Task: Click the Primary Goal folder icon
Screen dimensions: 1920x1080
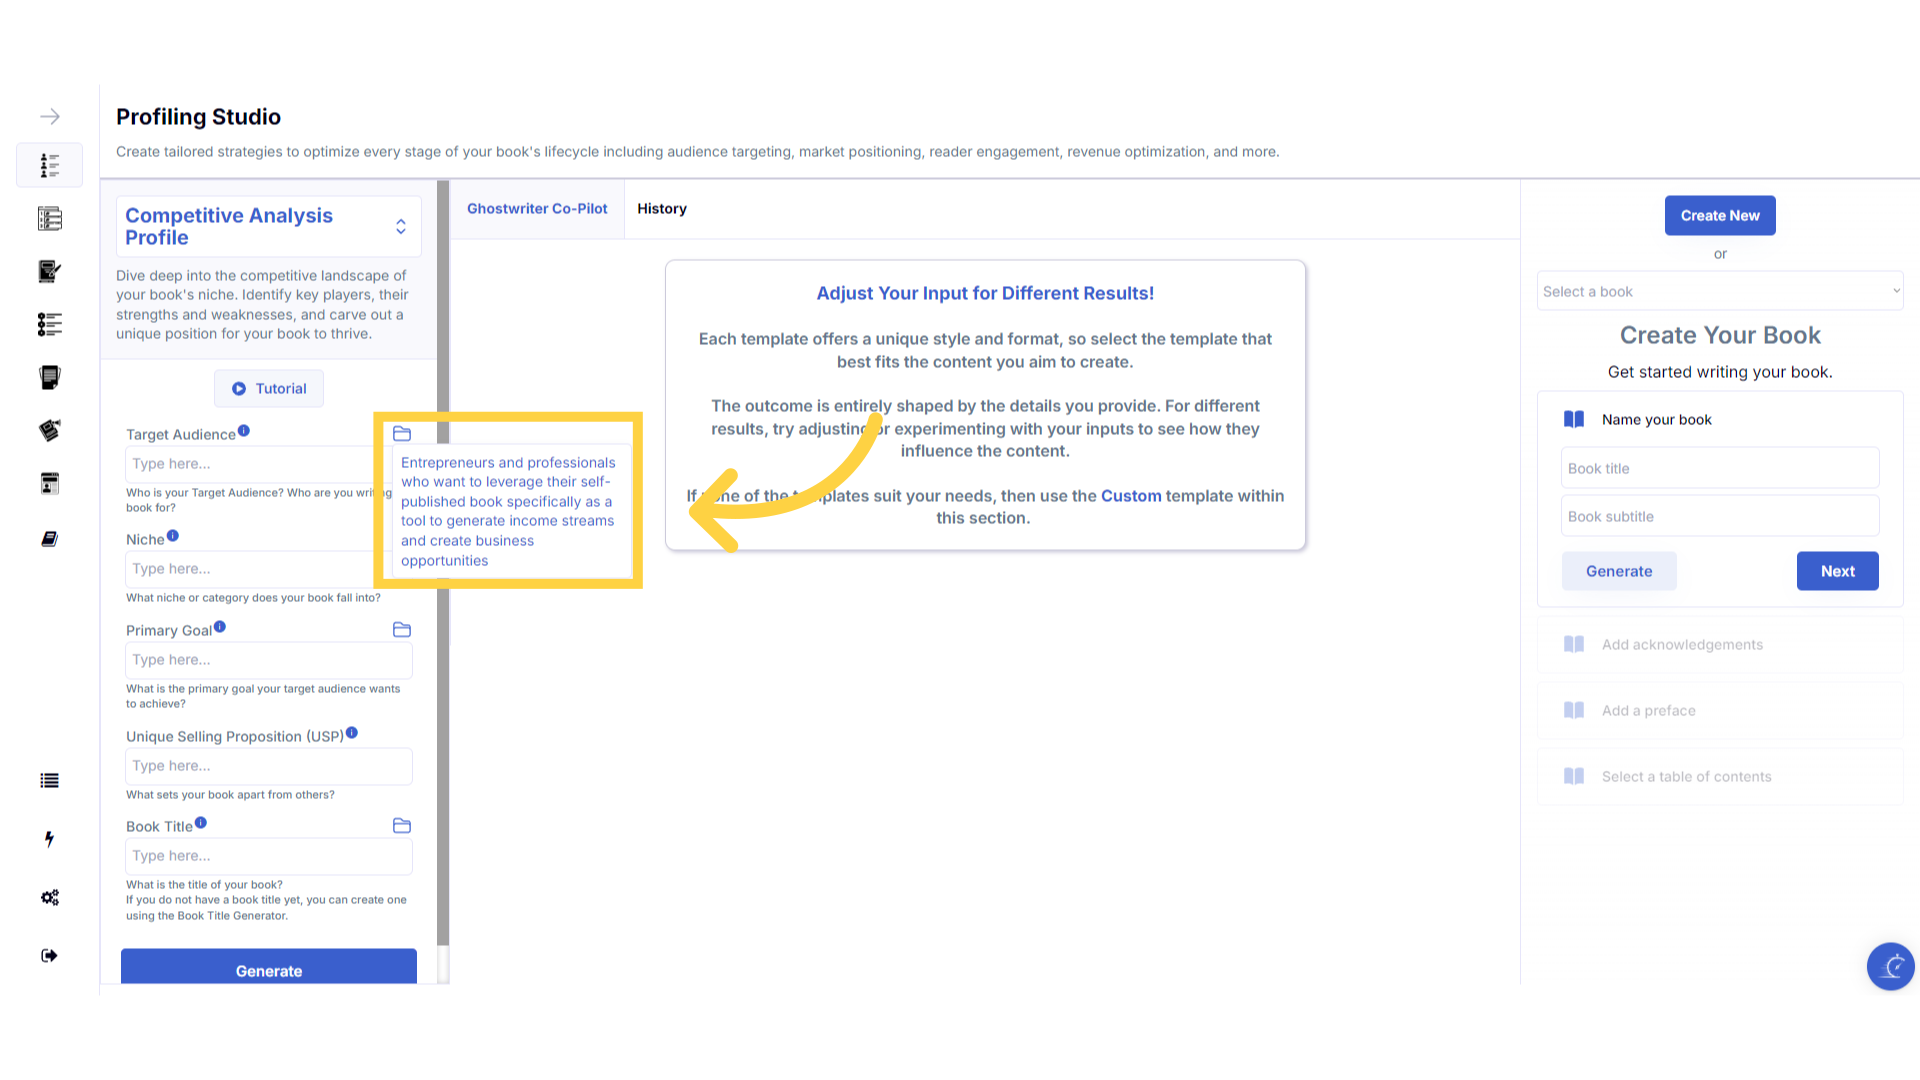Action: (x=402, y=630)
